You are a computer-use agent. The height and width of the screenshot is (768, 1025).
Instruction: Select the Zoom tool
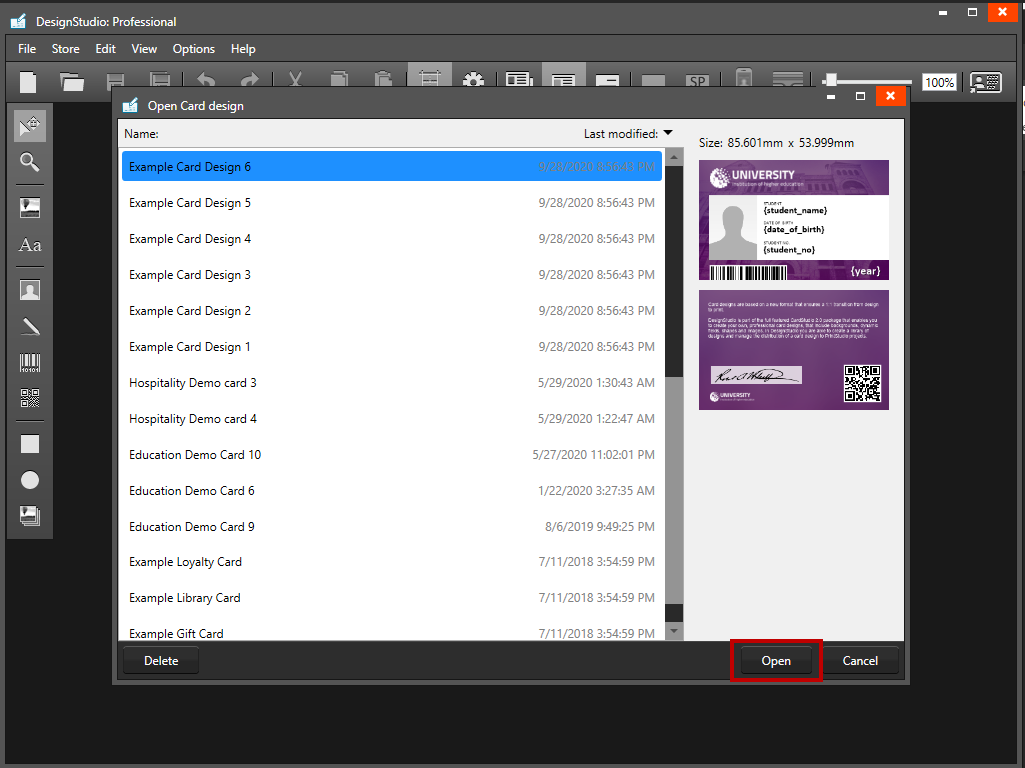pyautogui.click(x=29, y=161)
